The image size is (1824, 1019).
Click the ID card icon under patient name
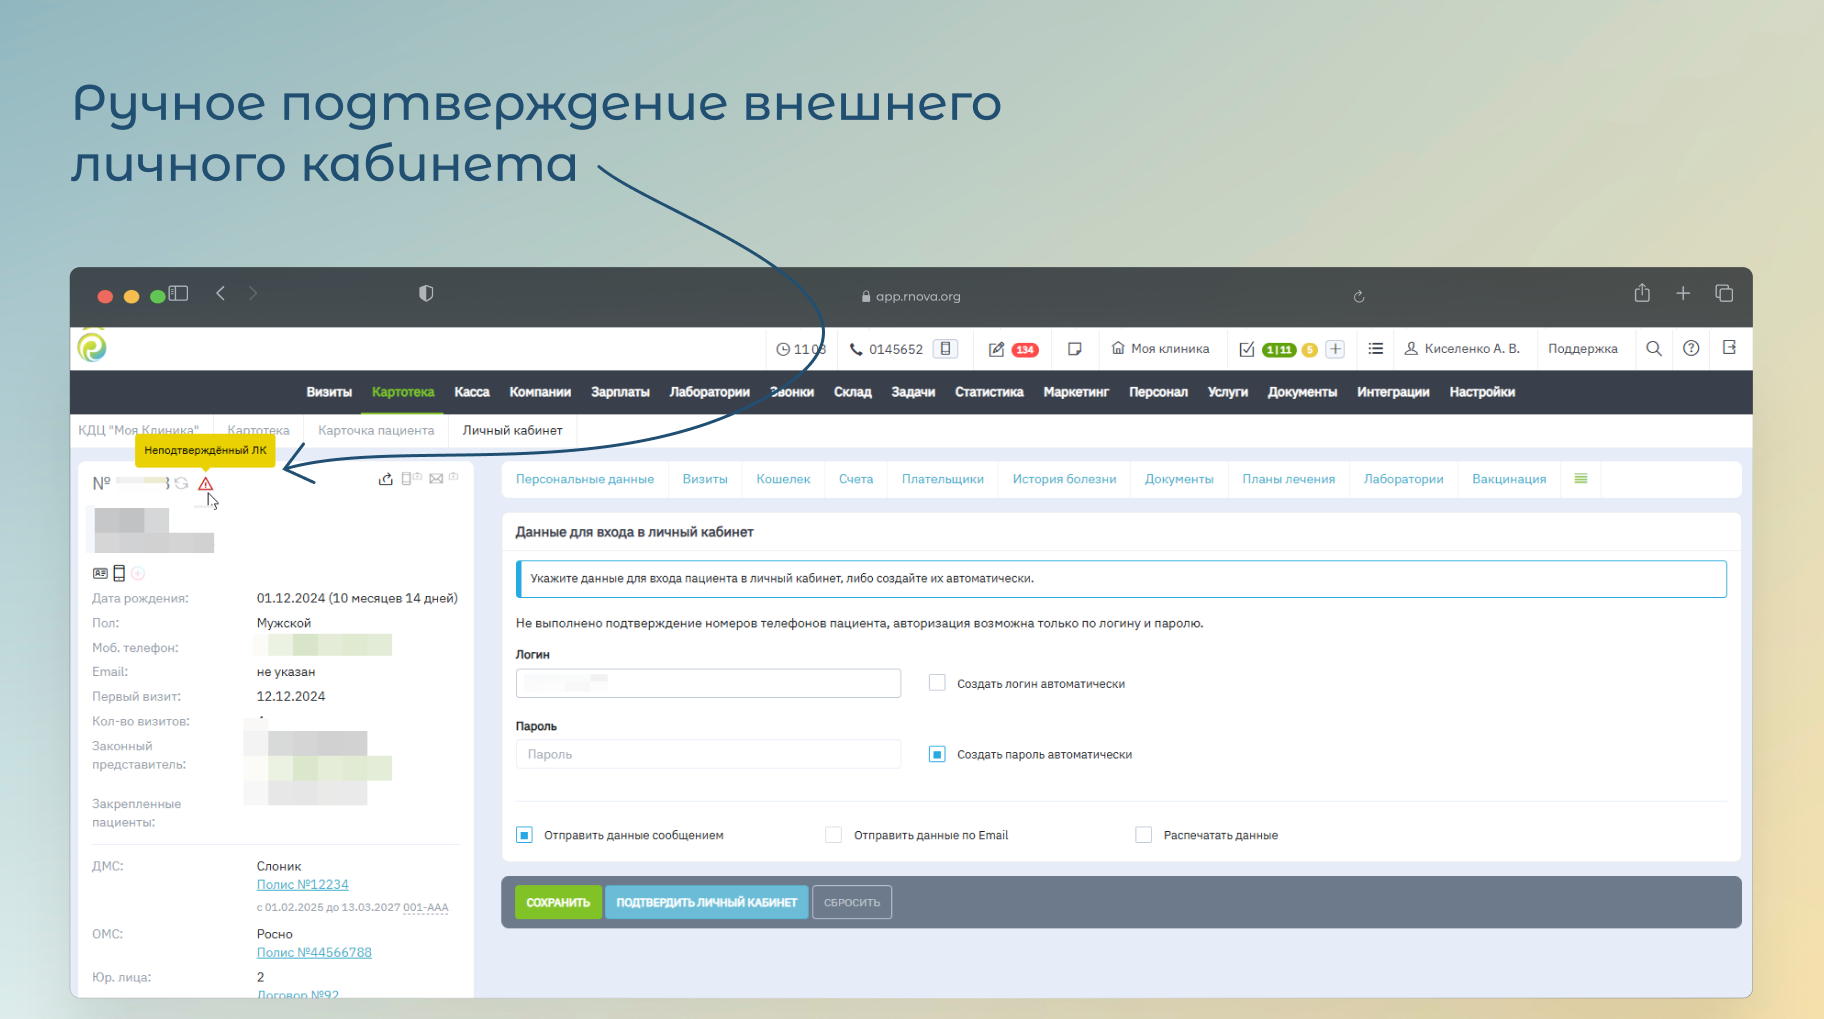(100, 573)
